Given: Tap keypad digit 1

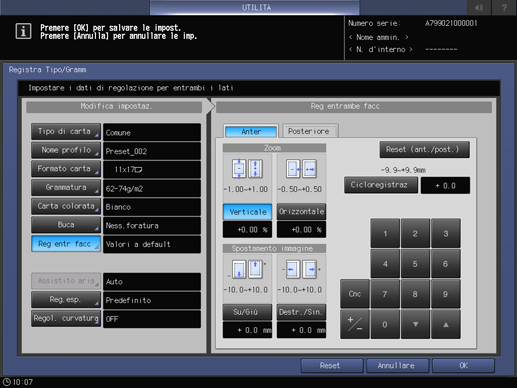Looking at the screenshot, I should 385,233.
